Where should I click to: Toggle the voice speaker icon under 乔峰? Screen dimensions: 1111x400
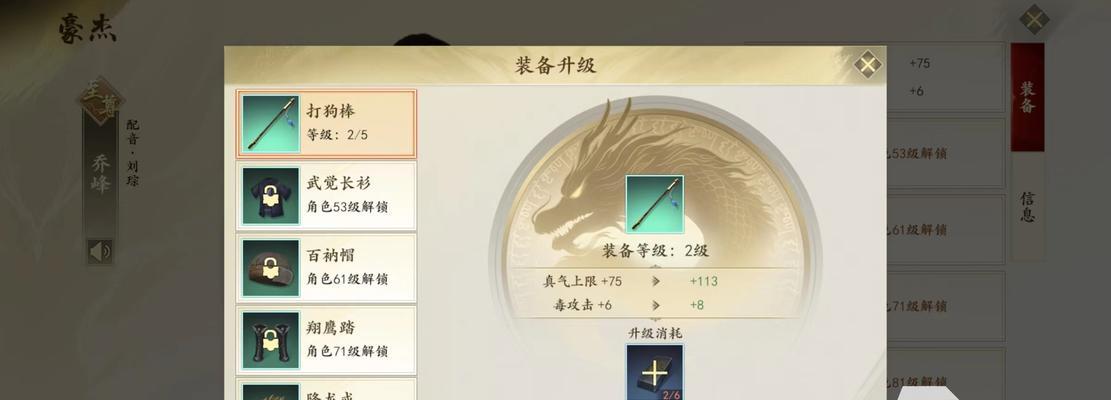[100, 251]
